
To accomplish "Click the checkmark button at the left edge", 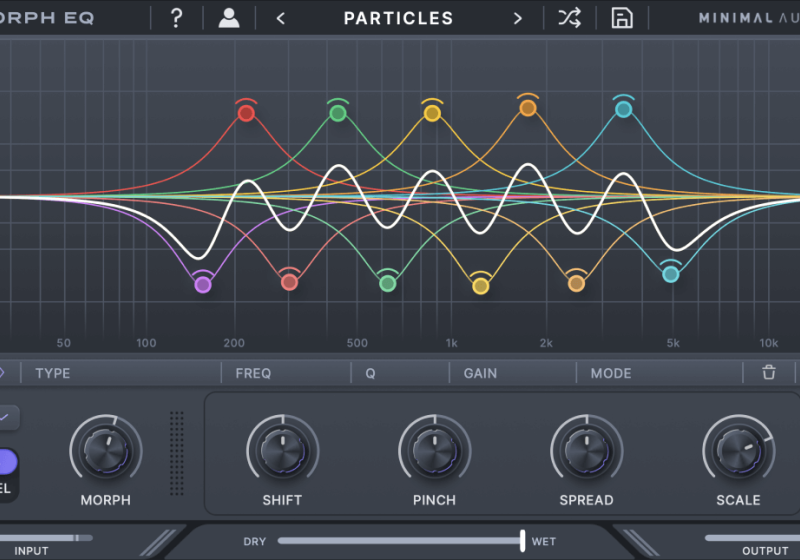I will [7, 418].
